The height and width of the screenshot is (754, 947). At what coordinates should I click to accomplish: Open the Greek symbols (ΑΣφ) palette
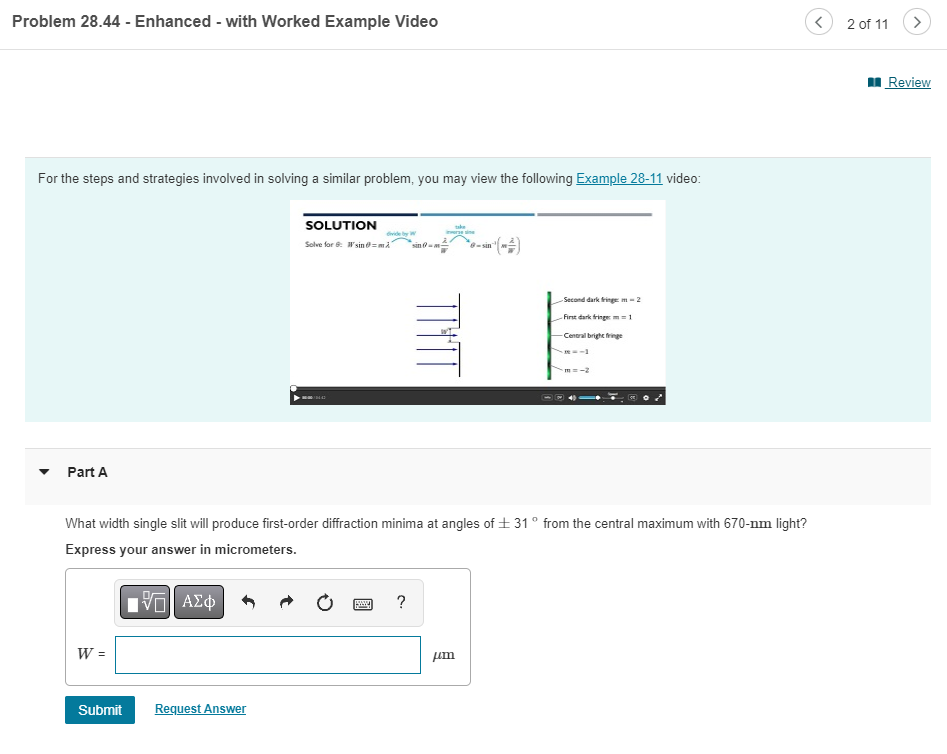198,602
